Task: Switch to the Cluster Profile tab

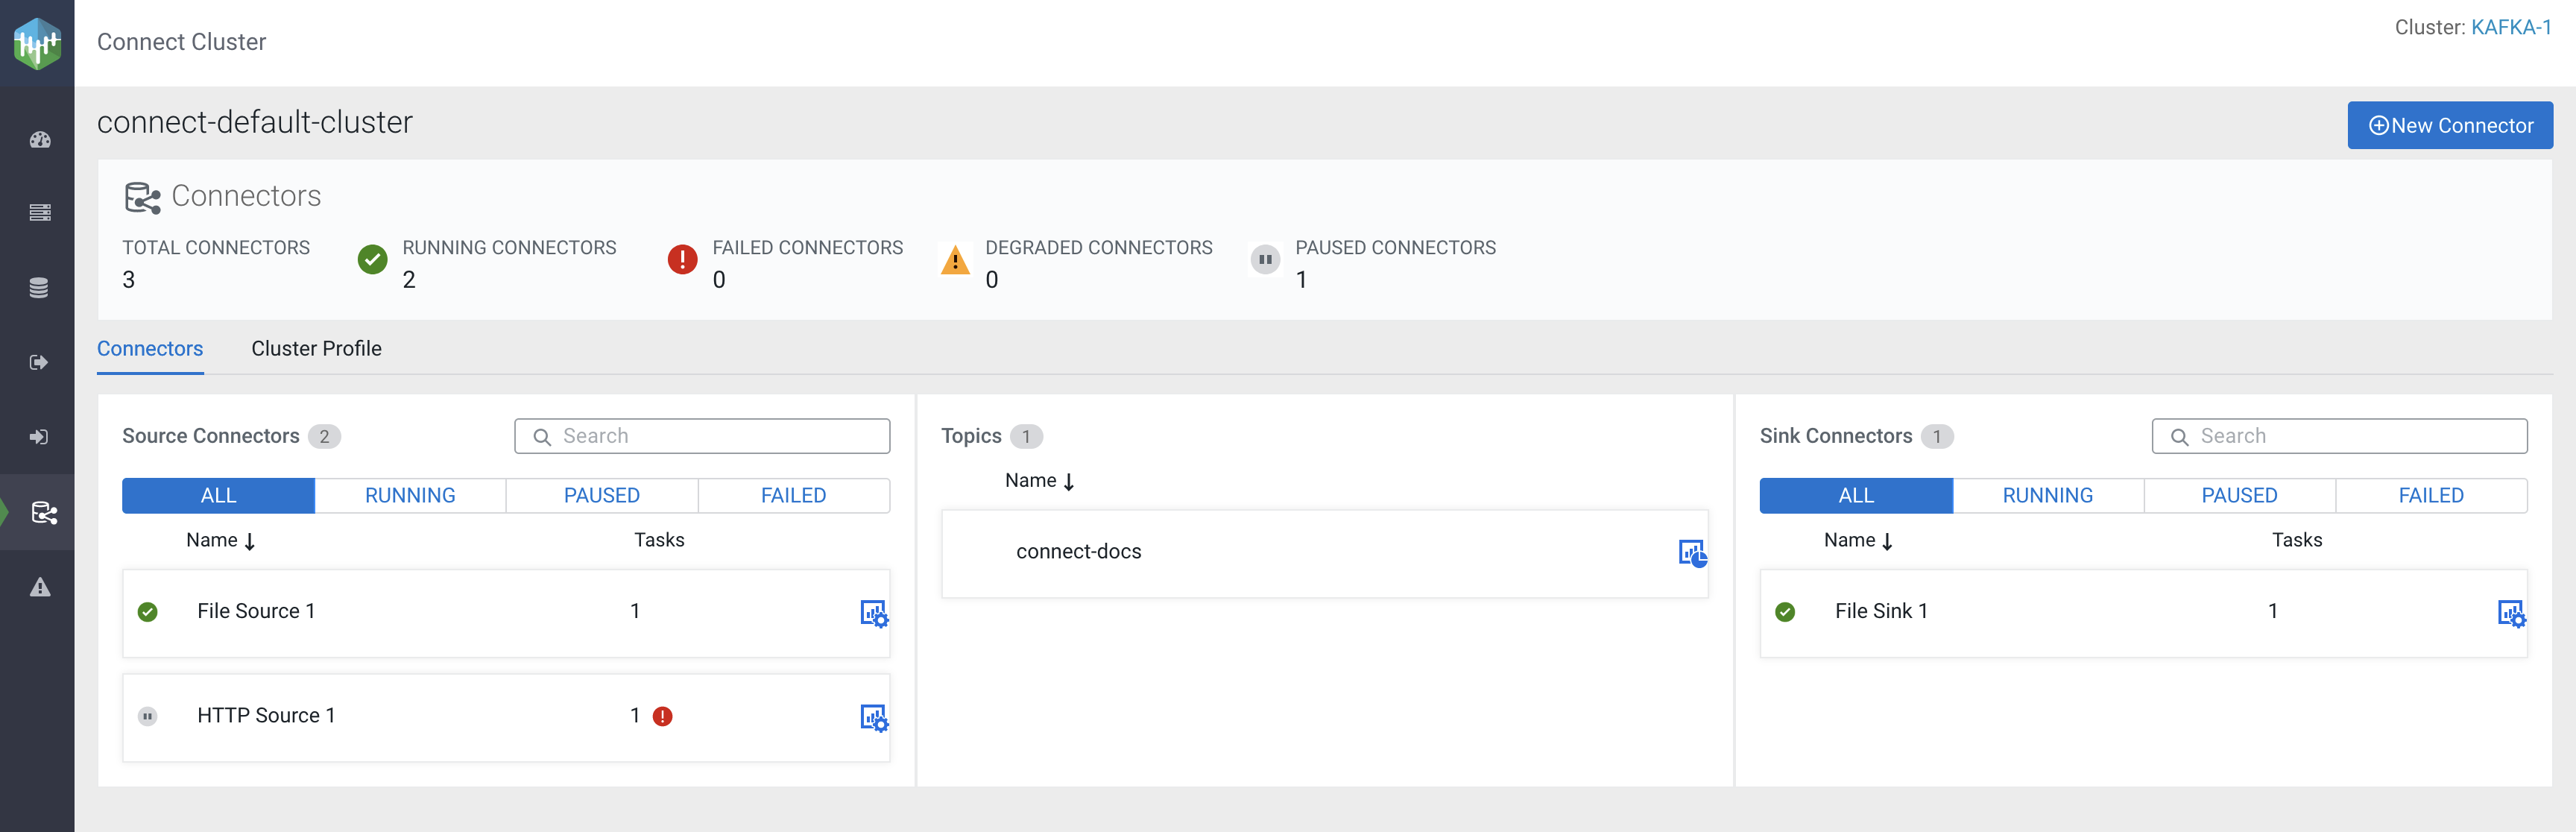Action: 316,349
